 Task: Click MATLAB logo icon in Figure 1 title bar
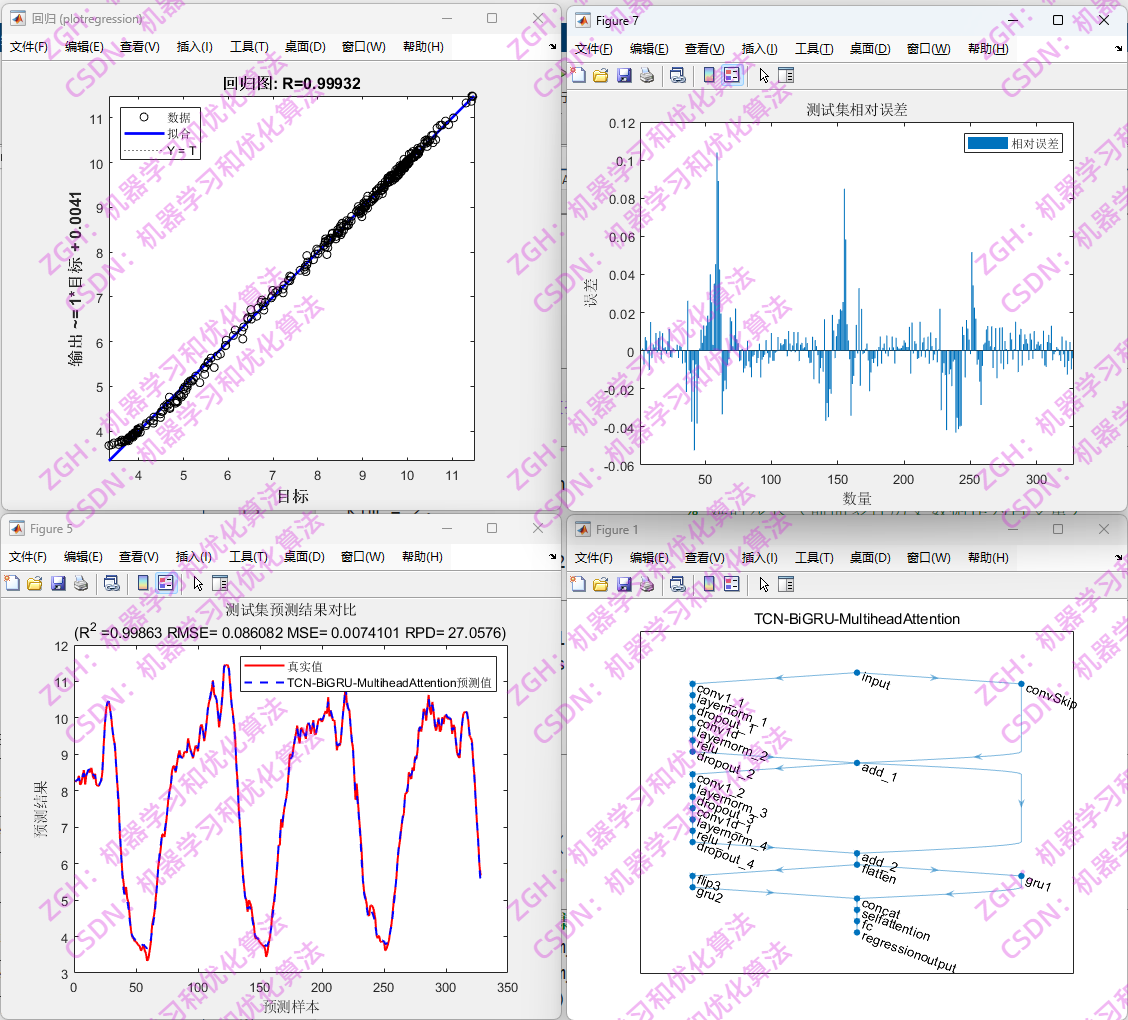[x=583, y=529]
